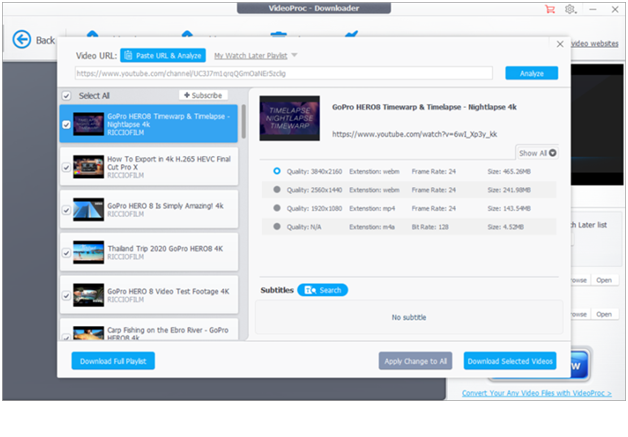Open My Watch Later Playlist link
Screen dimensions: 628x437
tap(251, 56)
